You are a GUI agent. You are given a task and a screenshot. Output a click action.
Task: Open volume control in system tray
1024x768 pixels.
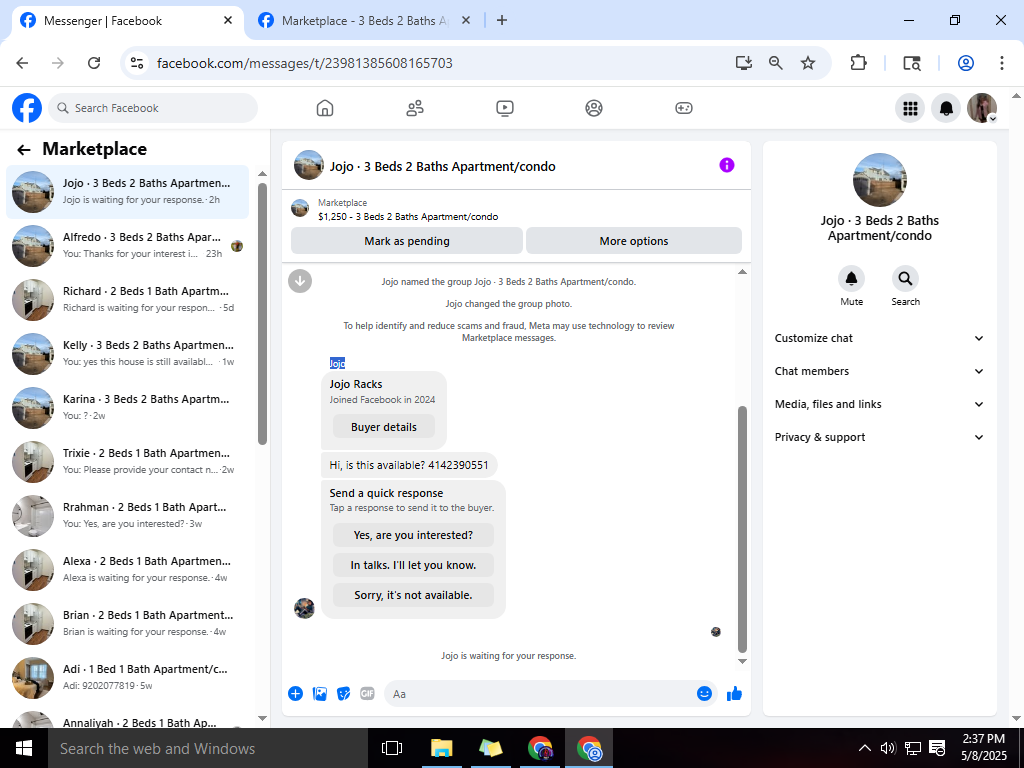tap(888, 748)
